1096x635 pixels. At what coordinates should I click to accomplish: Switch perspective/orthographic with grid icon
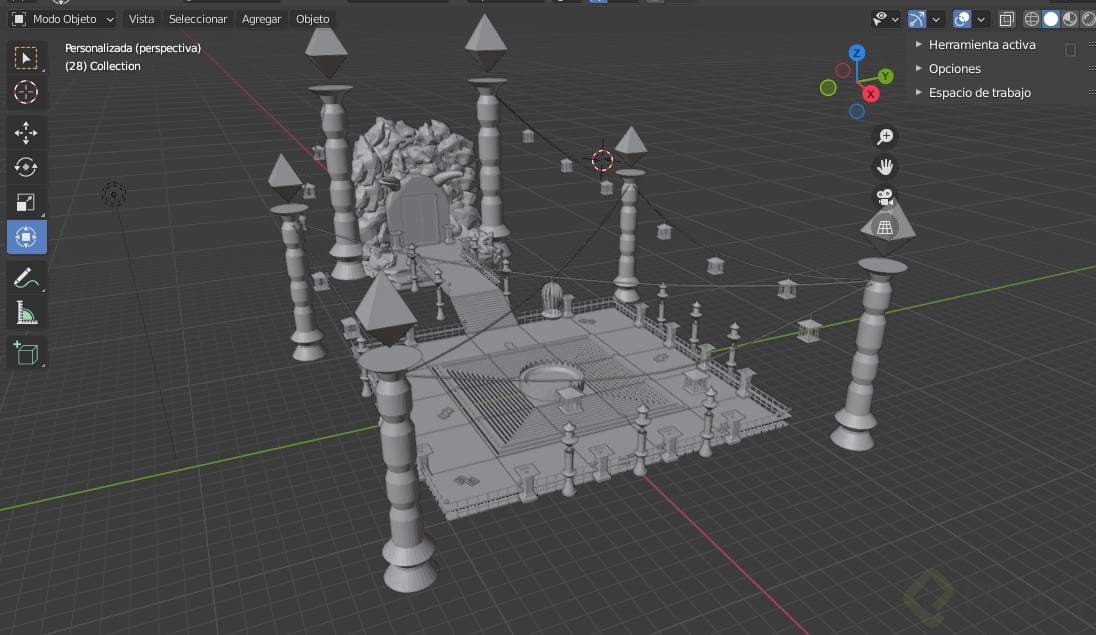pyautogui.click(x=885, y=227)
